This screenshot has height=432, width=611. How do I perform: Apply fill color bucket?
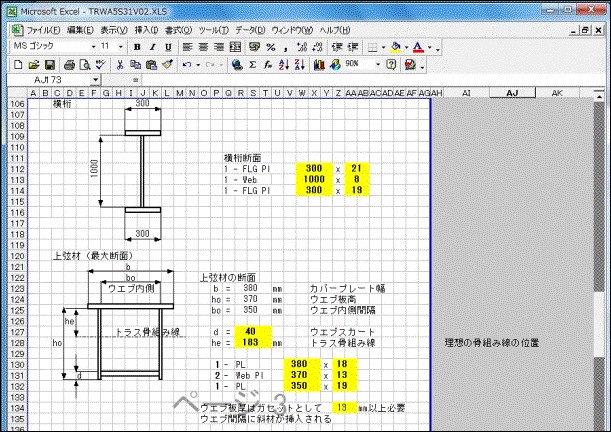396,48
